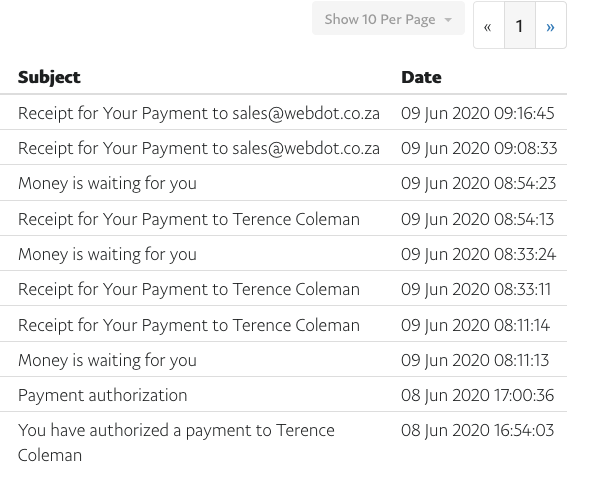The image size is (593, 480).
Task: Open the Show 10 Per Page dropdown
Action: (x=388, y=19)
